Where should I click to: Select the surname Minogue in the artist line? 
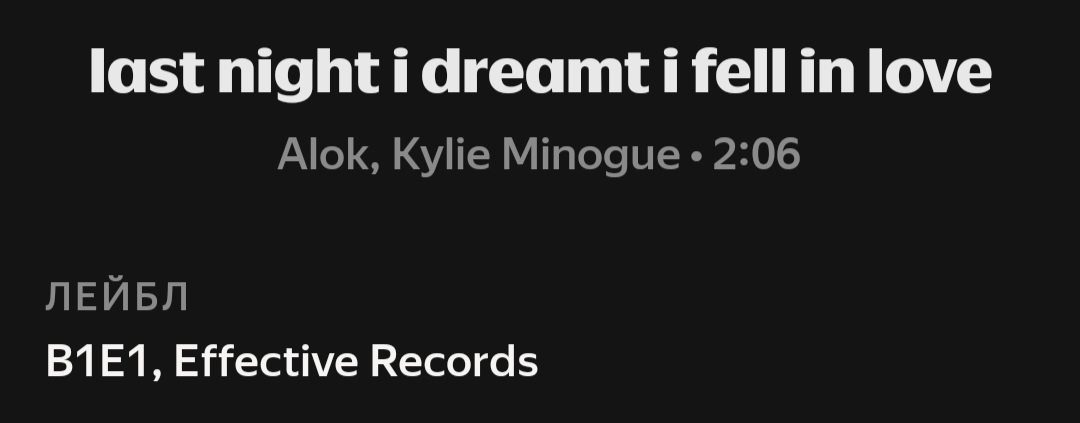click(591, 157)
